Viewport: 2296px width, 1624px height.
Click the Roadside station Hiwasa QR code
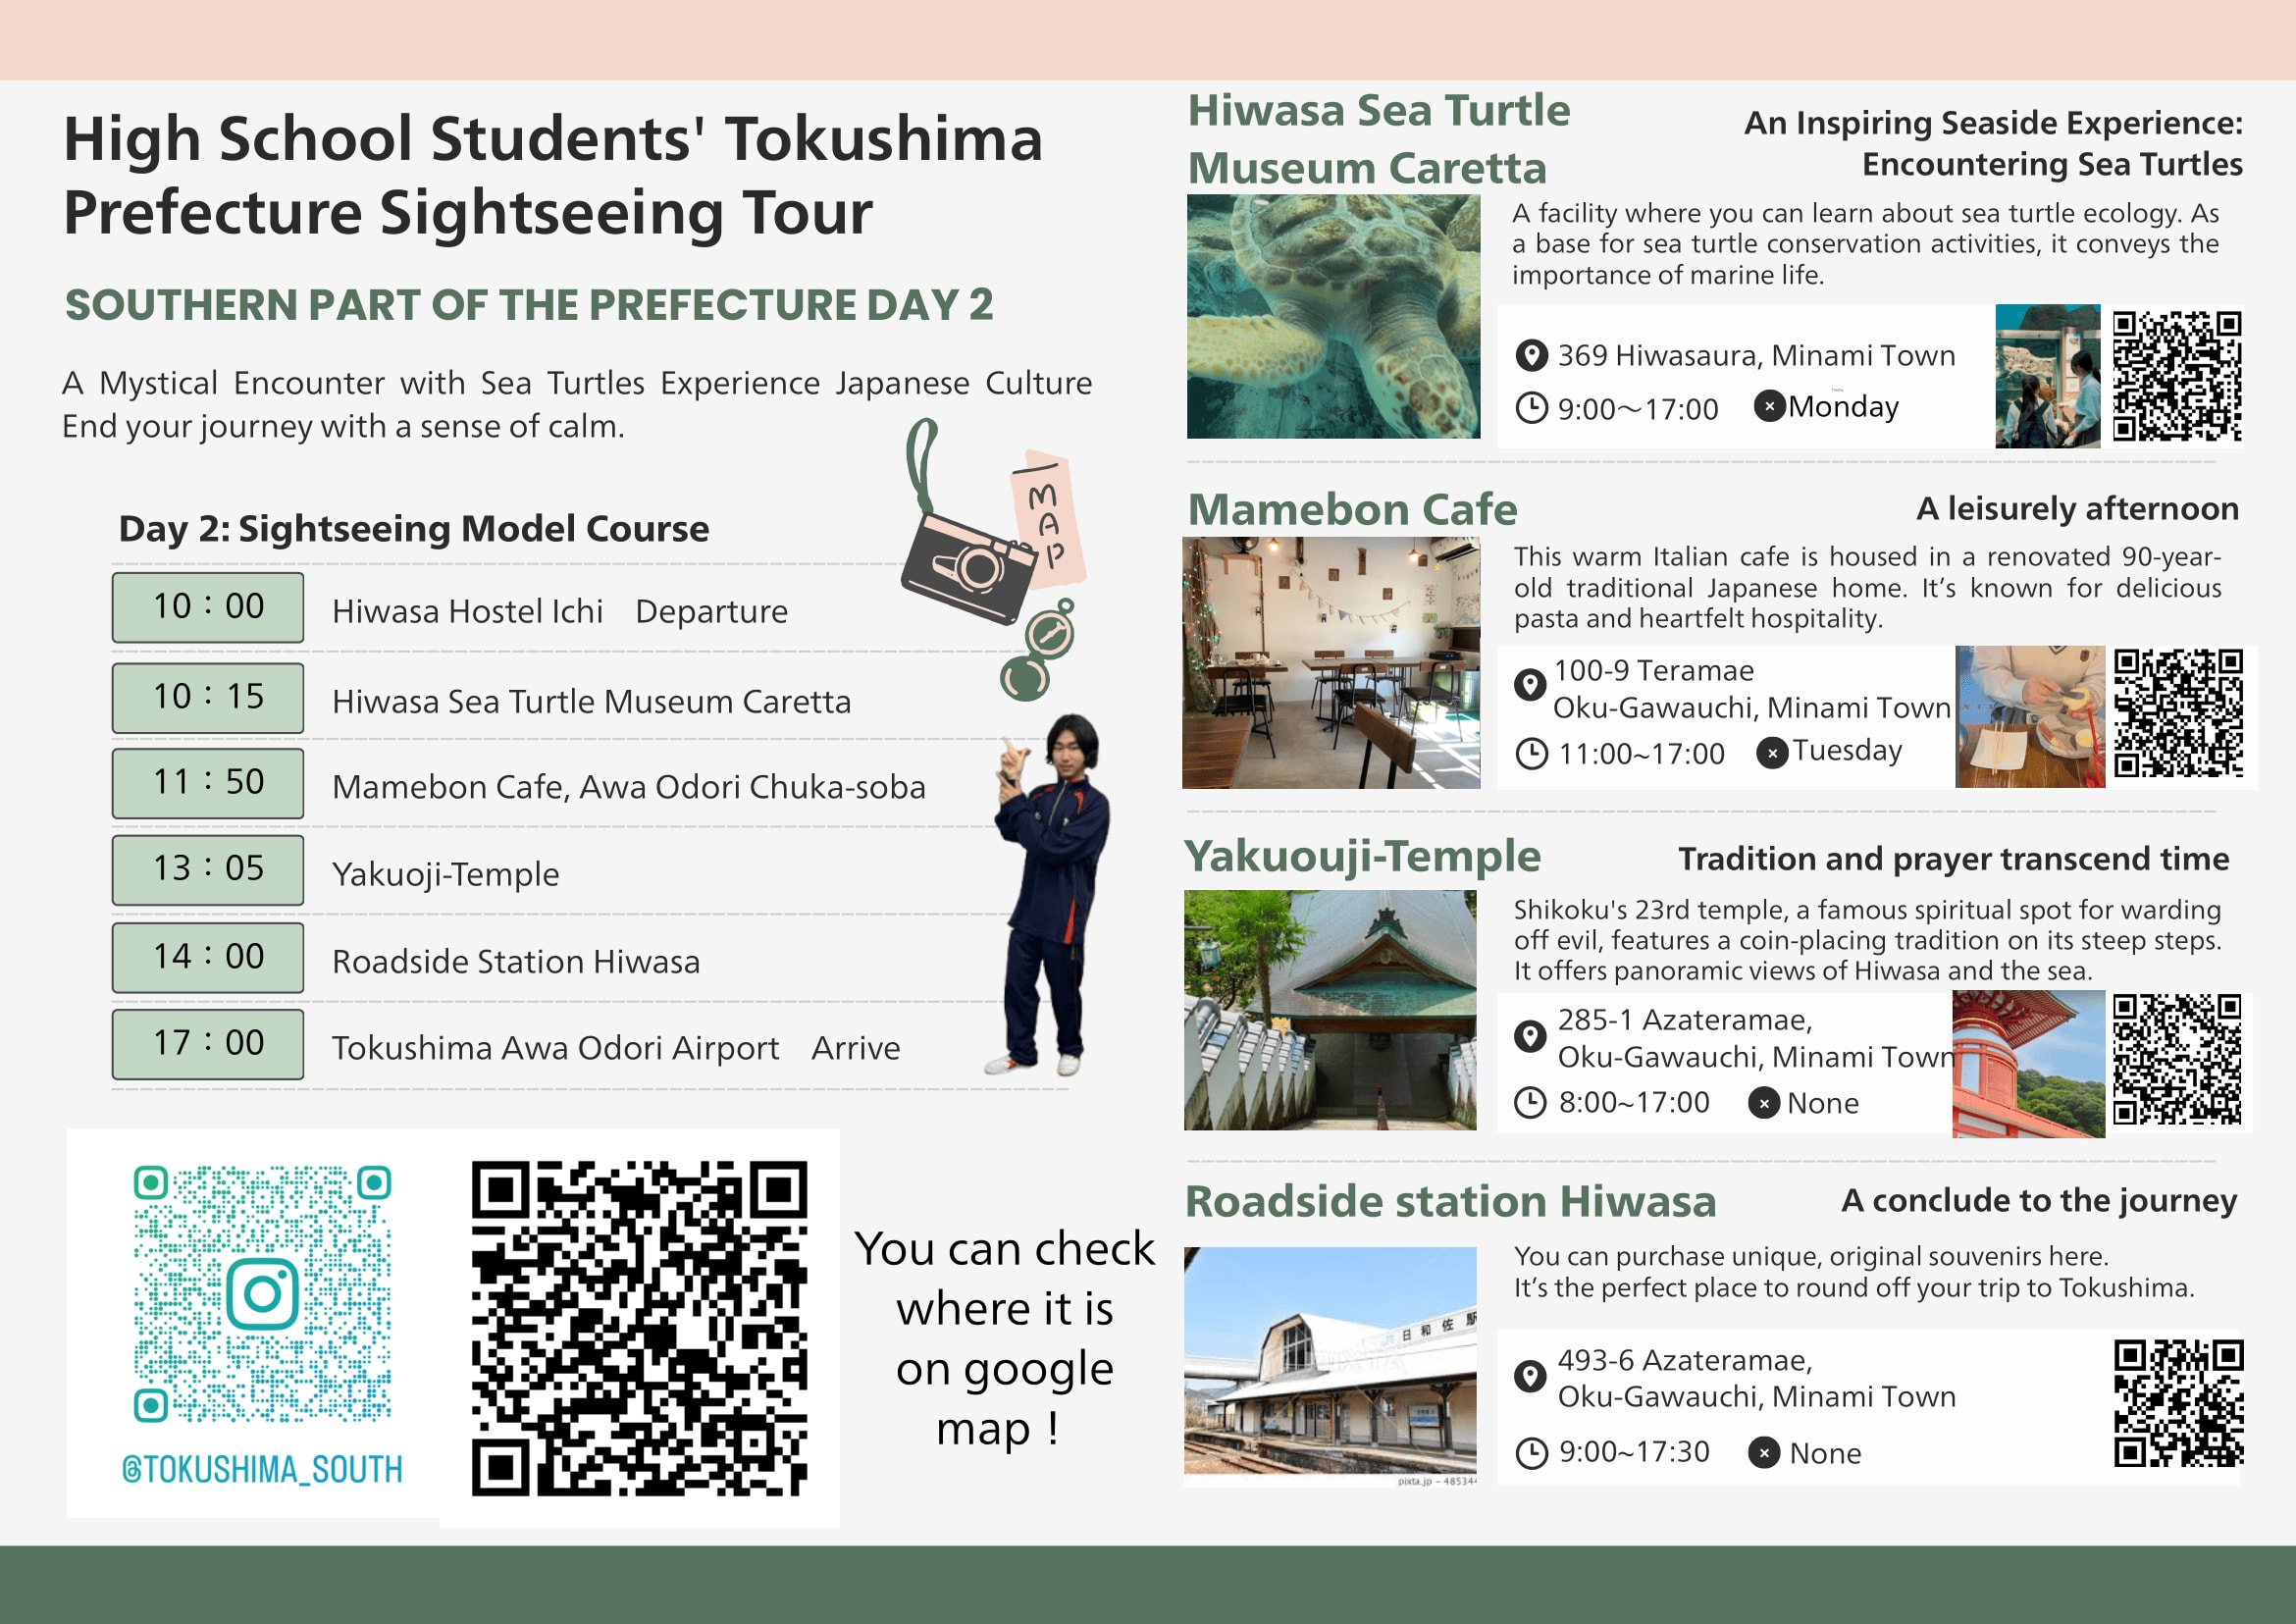coord(2178,1403)
